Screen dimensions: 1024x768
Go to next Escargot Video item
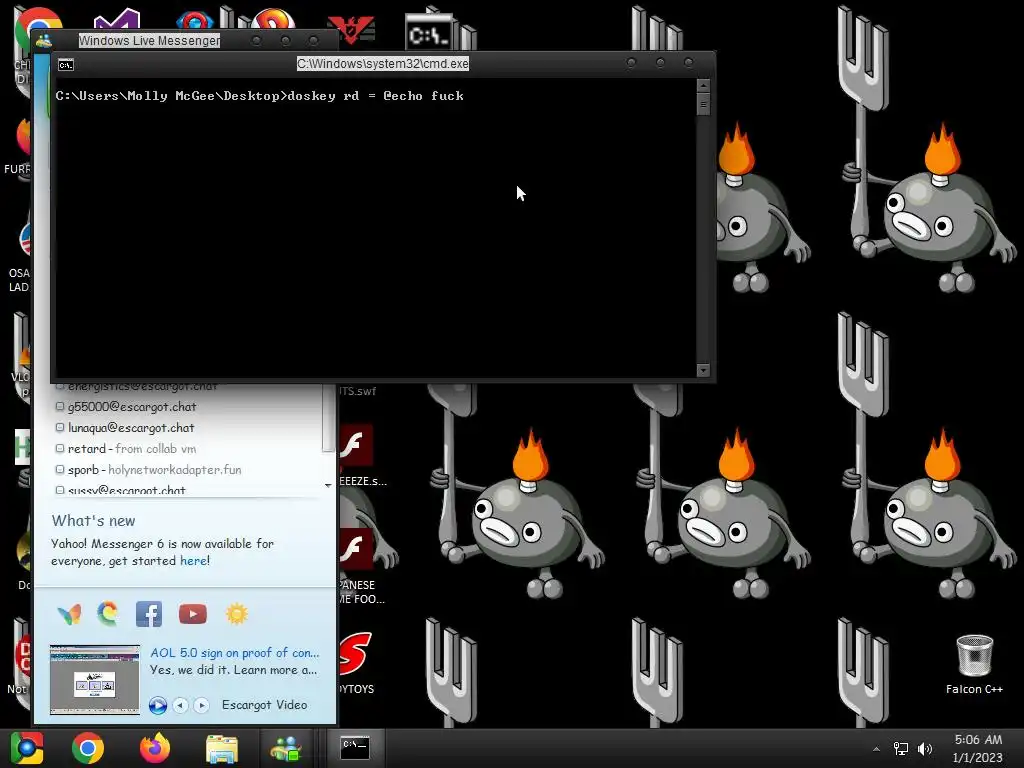click(201, 705)
